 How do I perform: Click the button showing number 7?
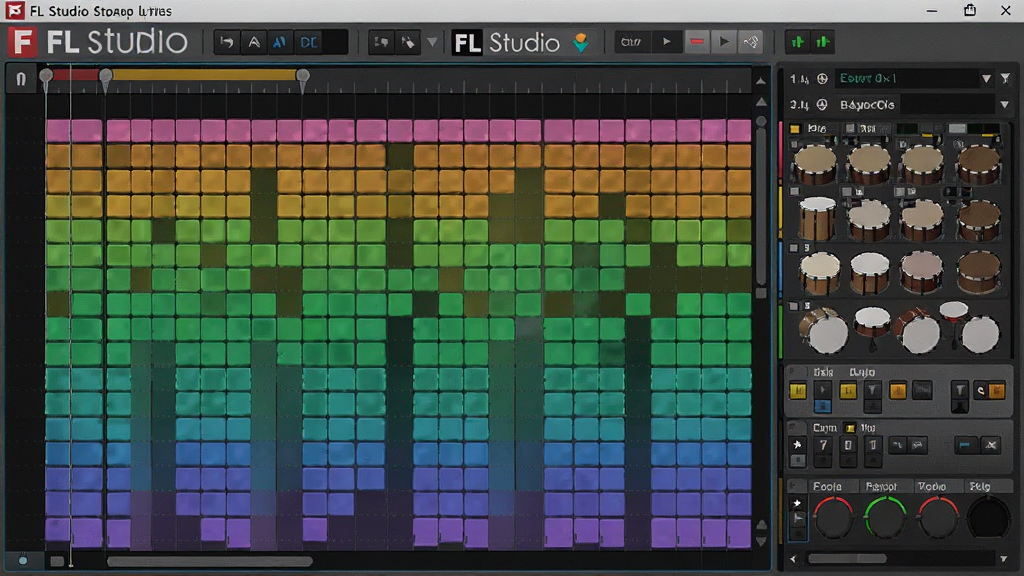tap(823, 445)
